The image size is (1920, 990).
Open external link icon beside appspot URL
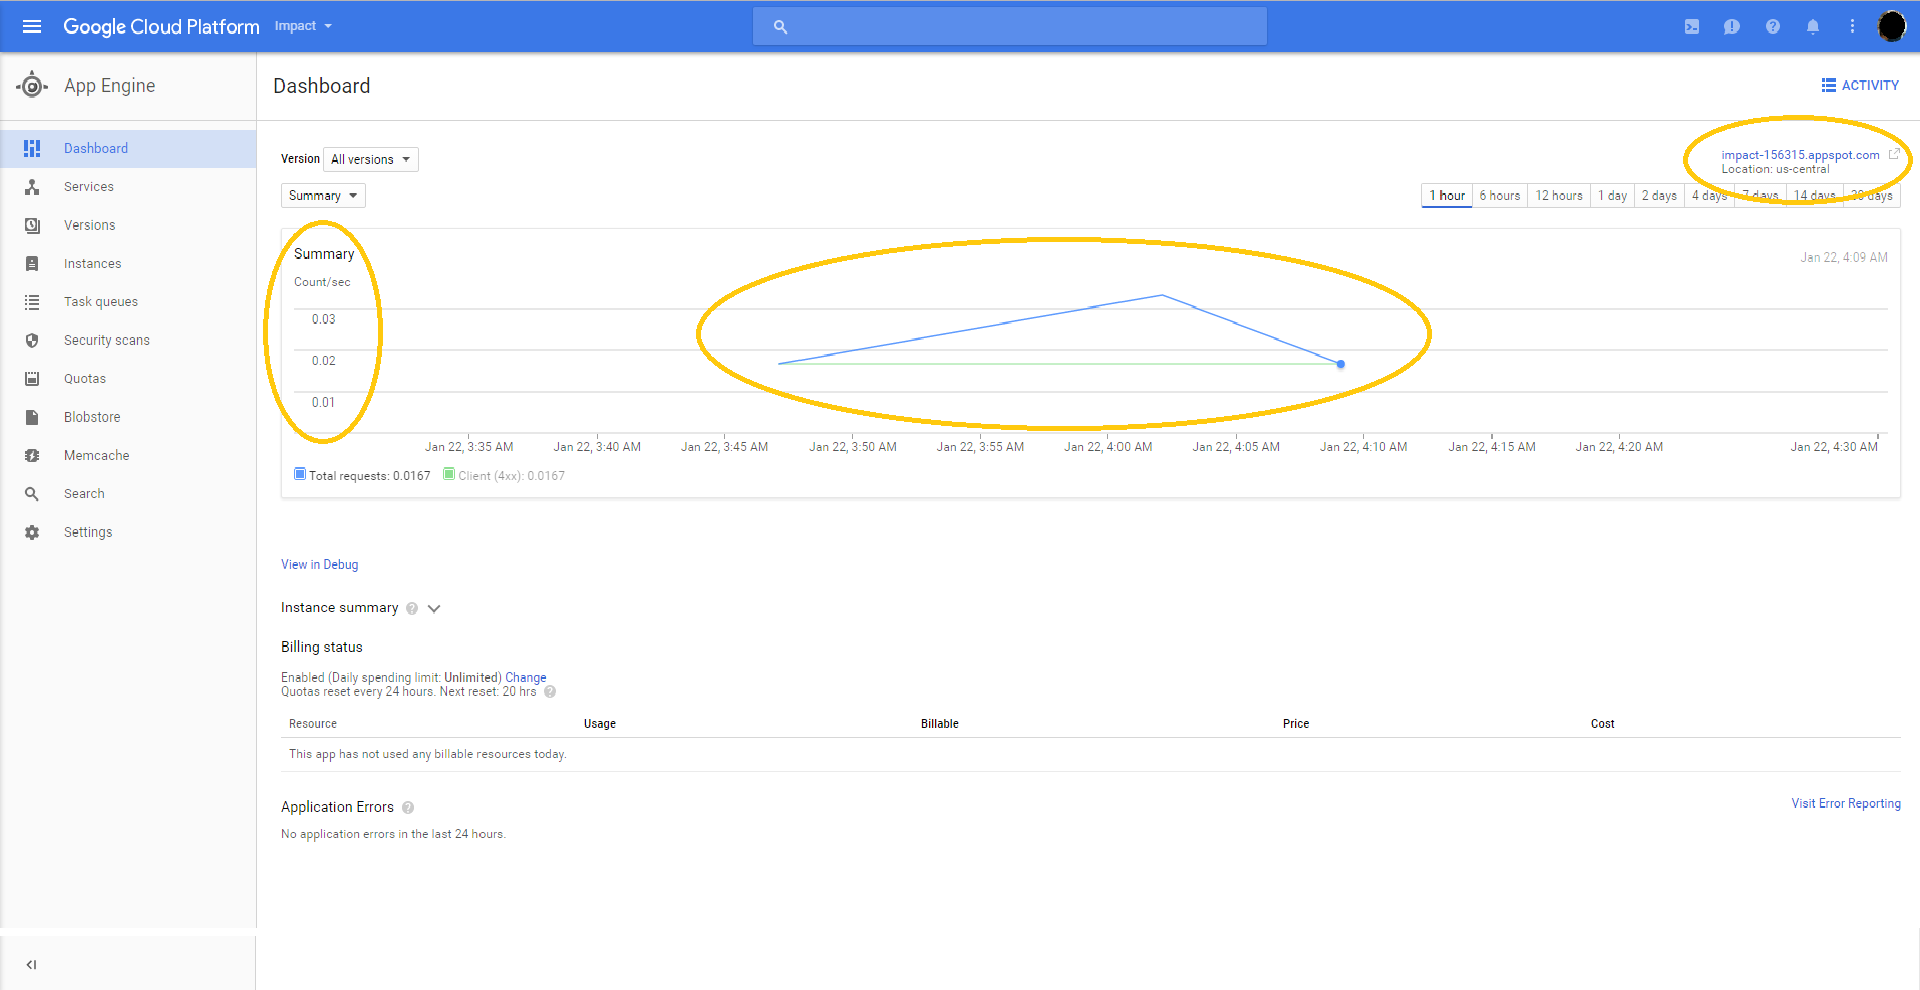[x=1894, y=154]
